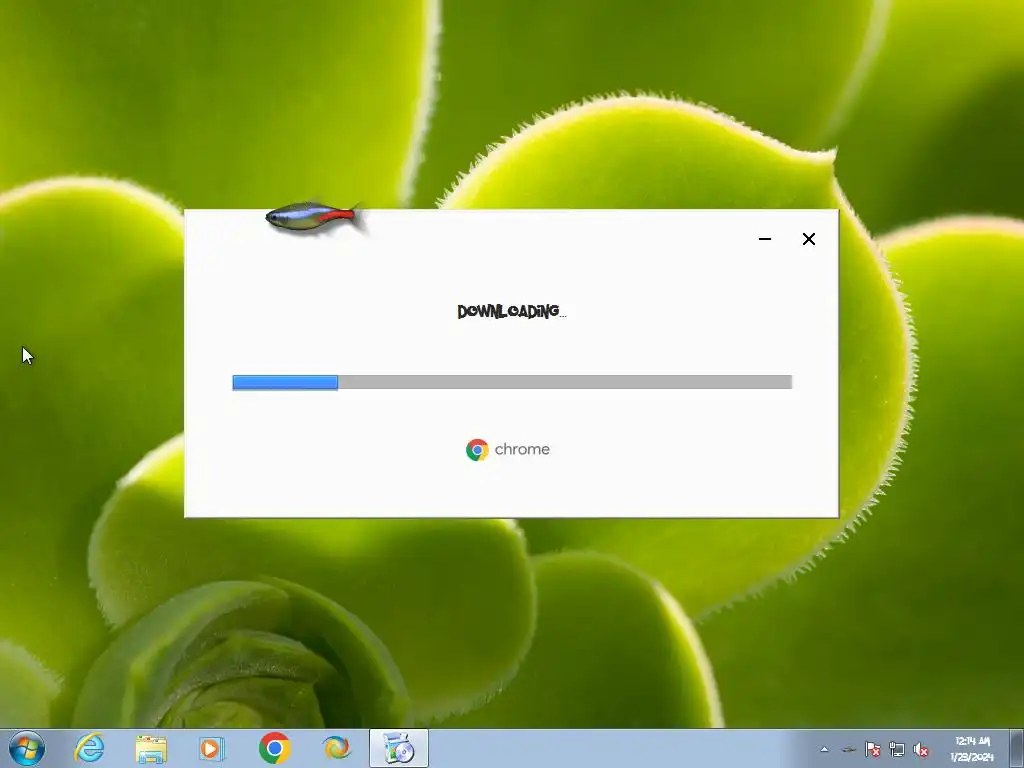The width and height of the screenshot is (1024, 768).
Task: Click the Downloading status text
Action: [x=512, y=312]
